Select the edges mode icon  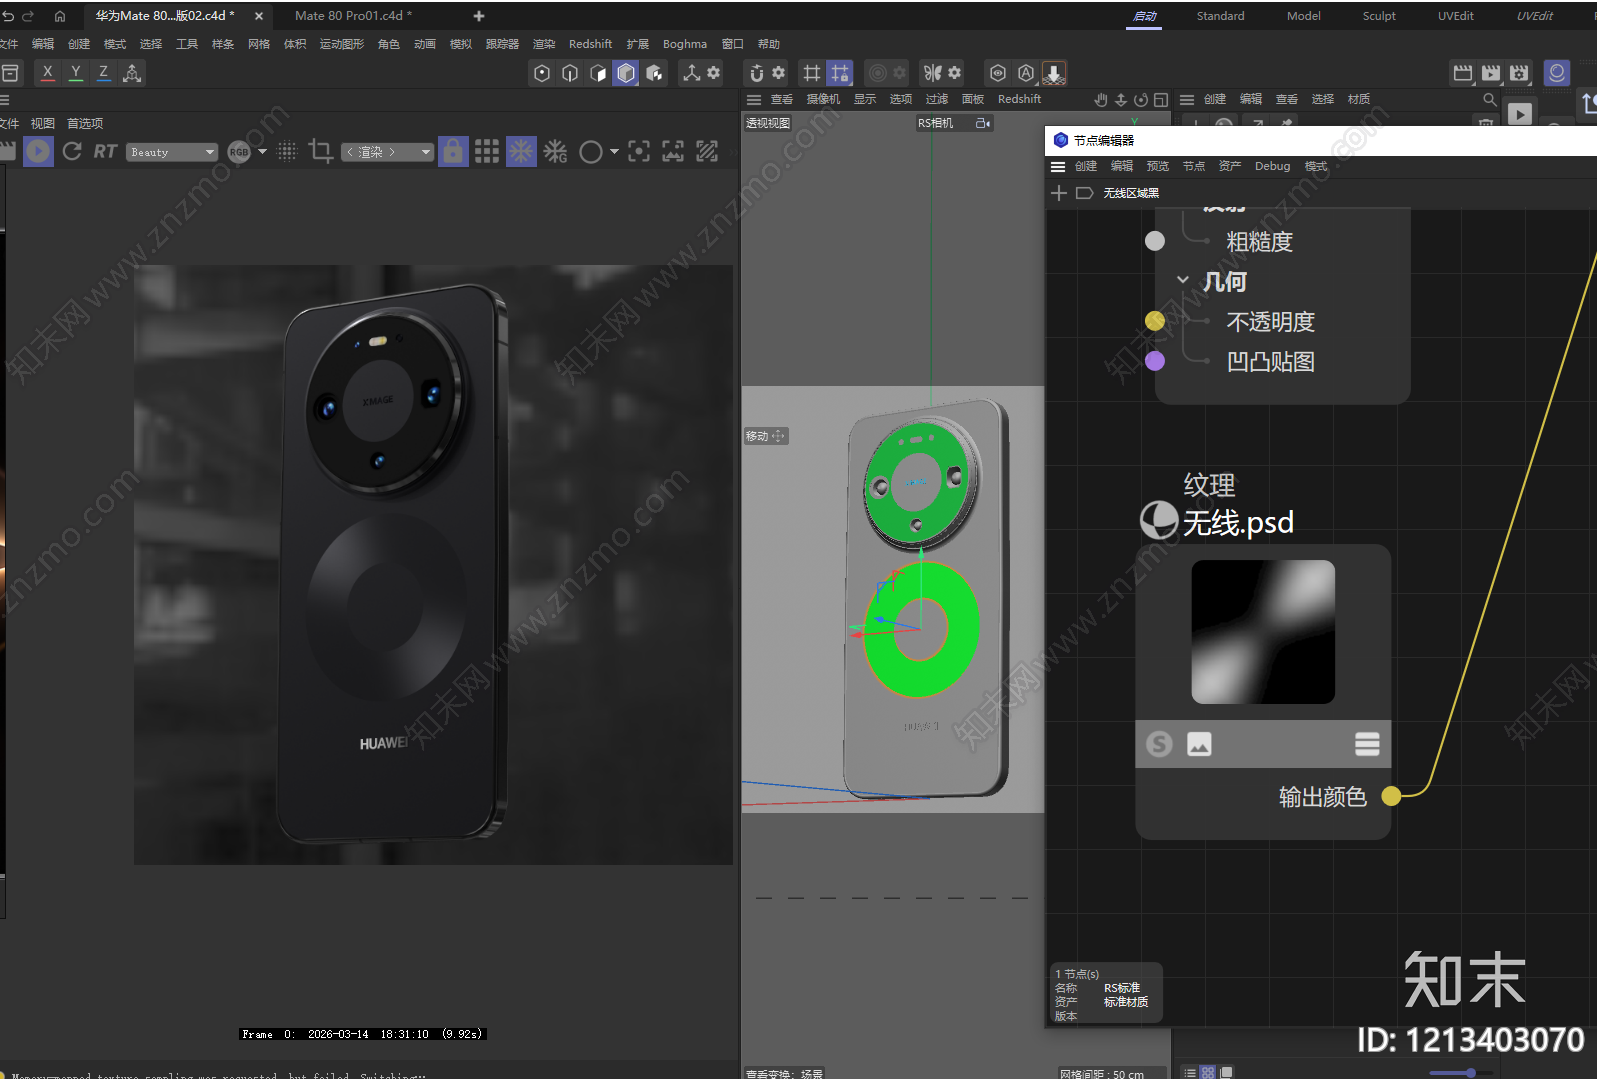tap(570, 73)
